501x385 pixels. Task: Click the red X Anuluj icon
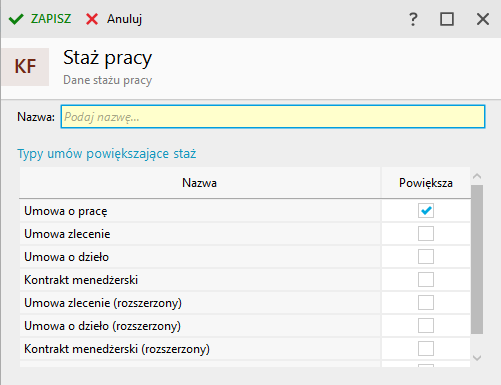92,19
